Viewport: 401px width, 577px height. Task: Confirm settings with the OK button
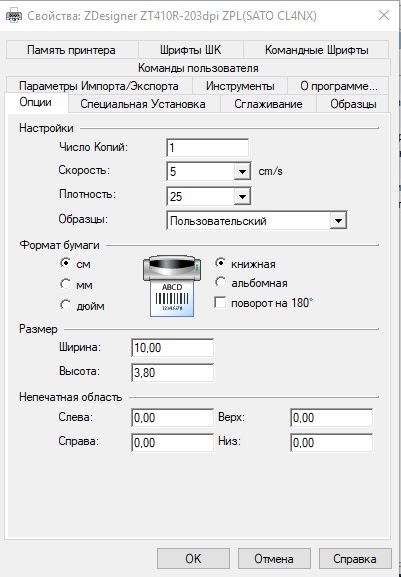pos(193,559)
